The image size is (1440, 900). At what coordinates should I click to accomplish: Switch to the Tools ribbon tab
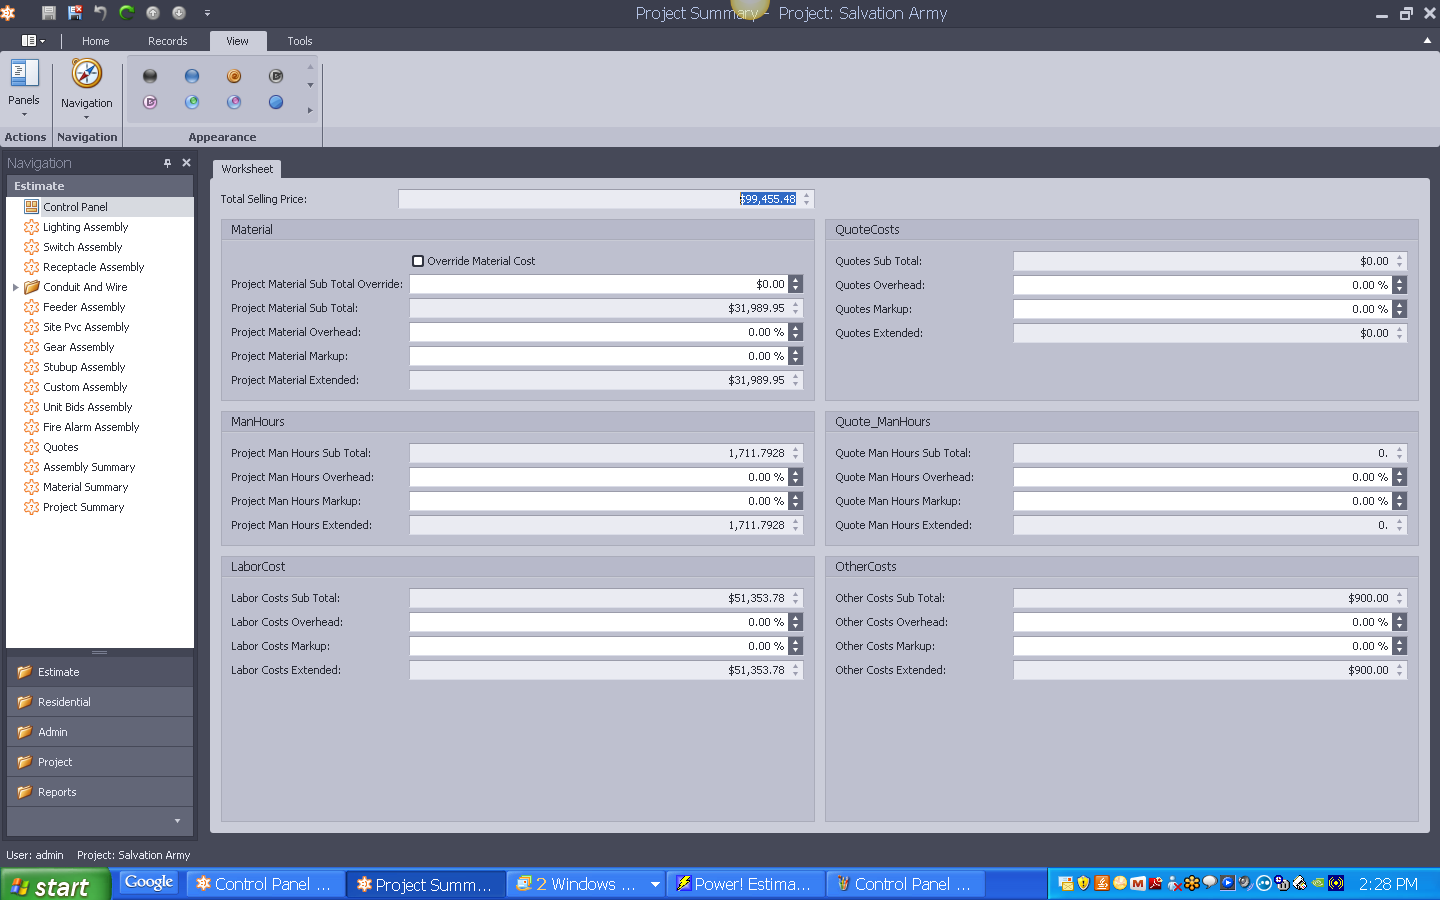(x=299, y=41)
